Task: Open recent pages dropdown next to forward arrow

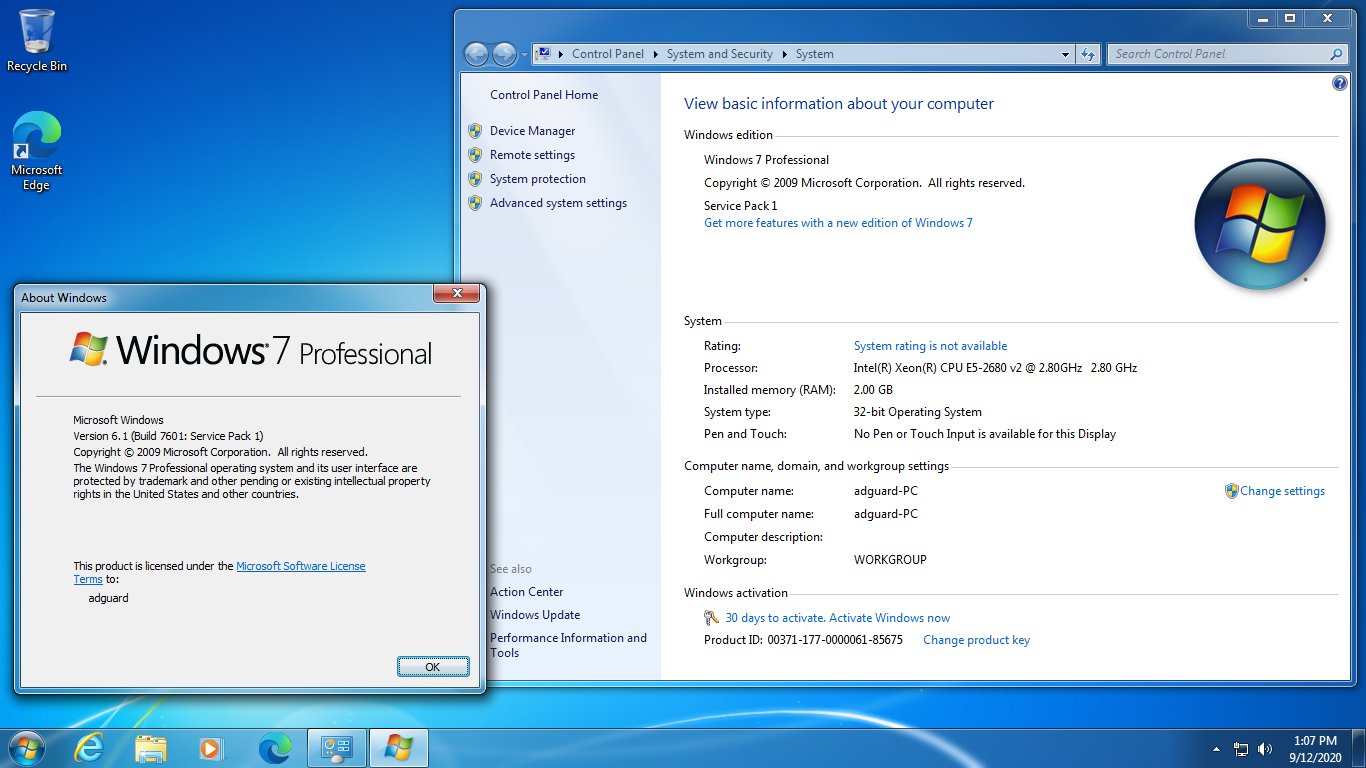Action: click(x=525, y=55)
